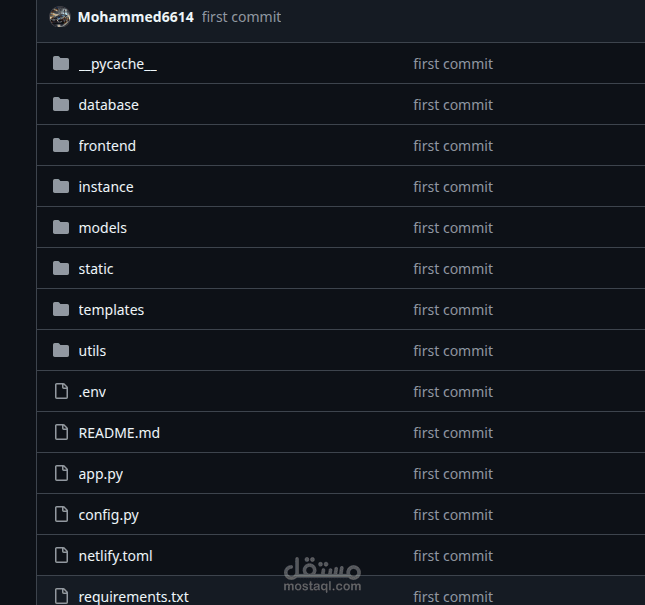
Task: Click the frontend folder icon
Action: 60,146
